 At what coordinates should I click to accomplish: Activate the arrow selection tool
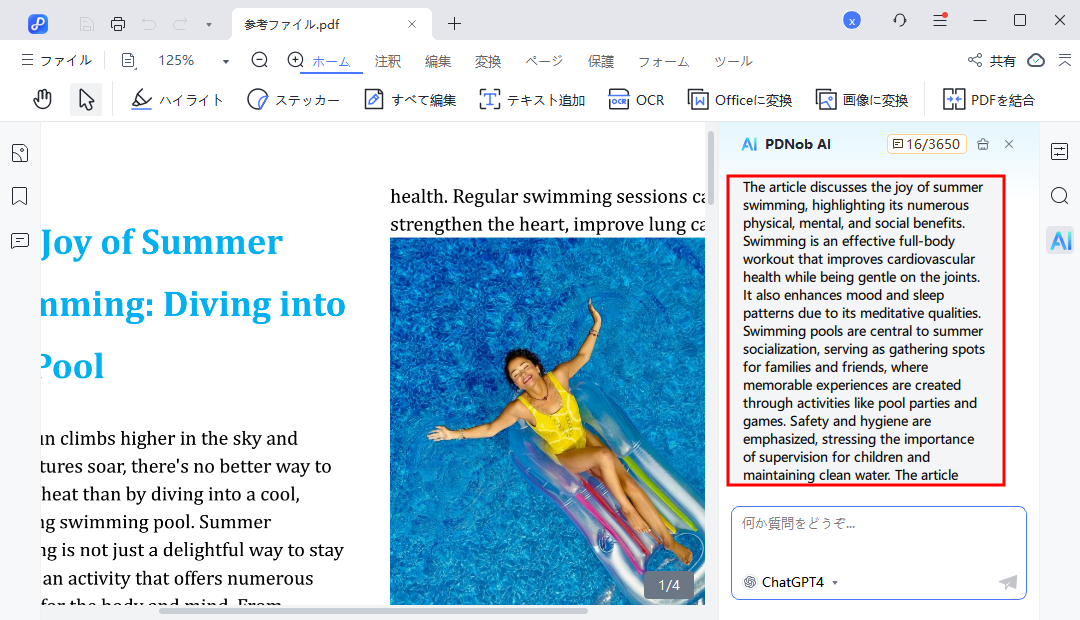point(86,99)
